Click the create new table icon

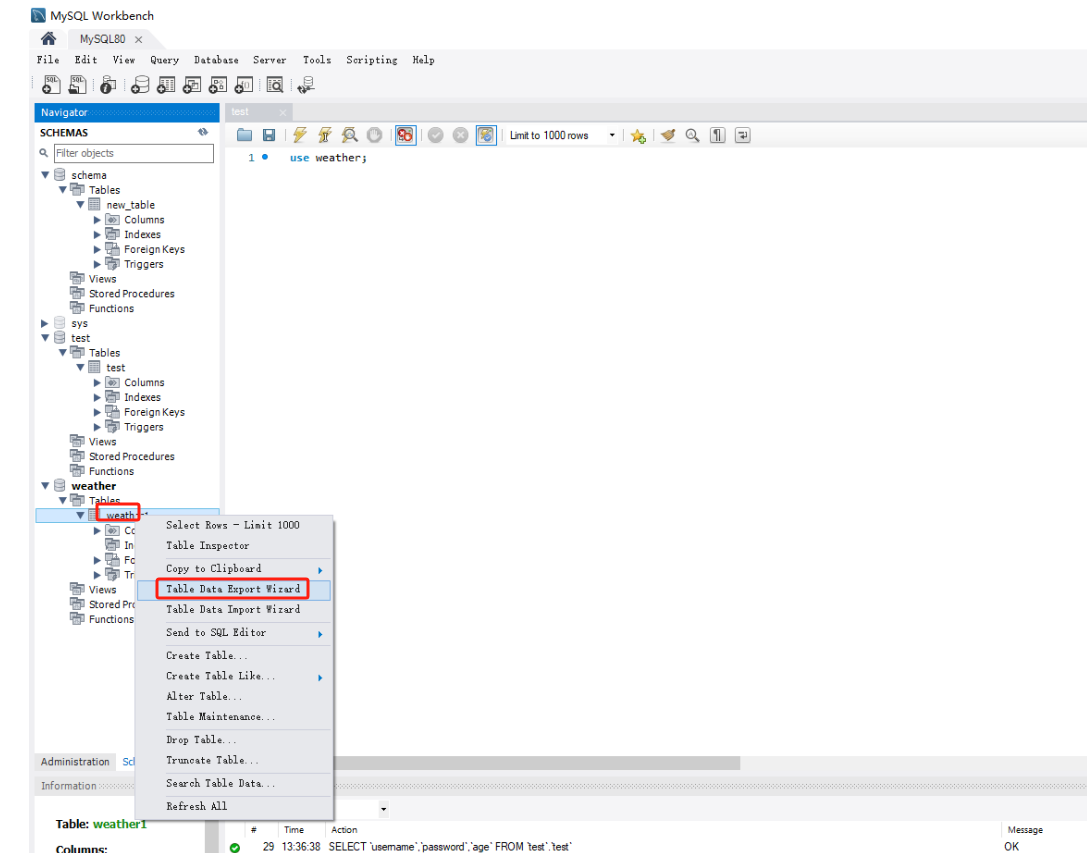point(166,85)
